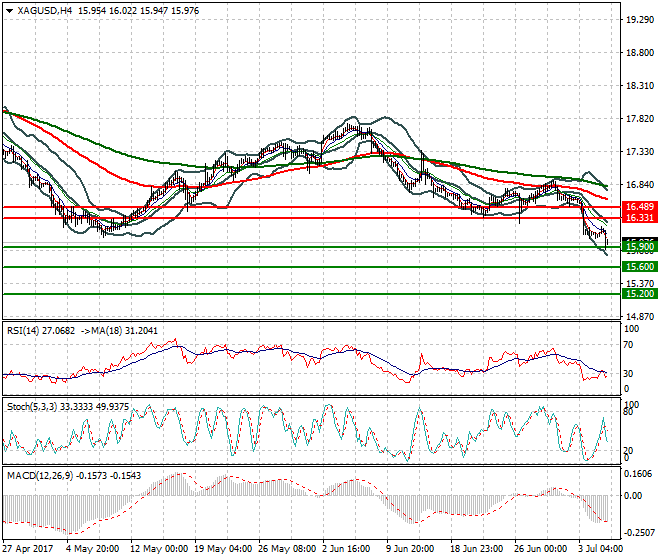Click the 18.310 price scale value
660x560 pixels.
640,85
